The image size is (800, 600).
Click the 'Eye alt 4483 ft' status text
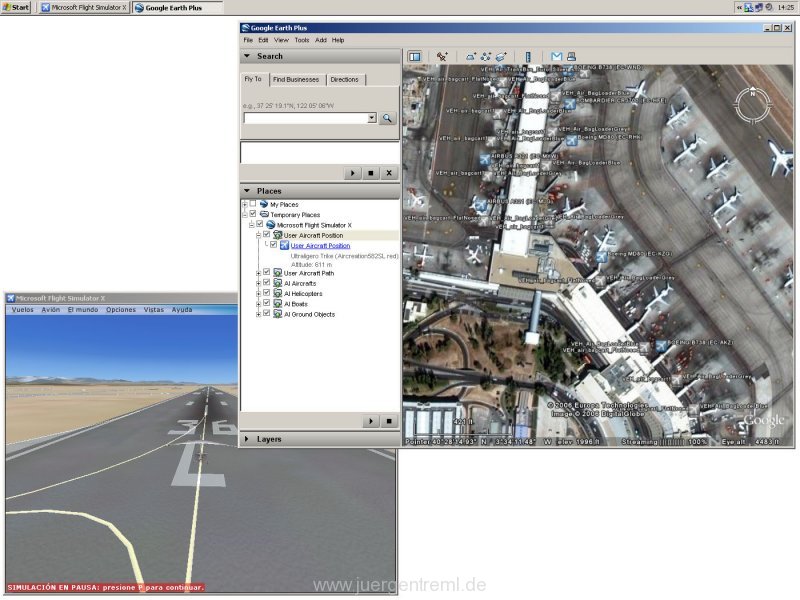750,442
